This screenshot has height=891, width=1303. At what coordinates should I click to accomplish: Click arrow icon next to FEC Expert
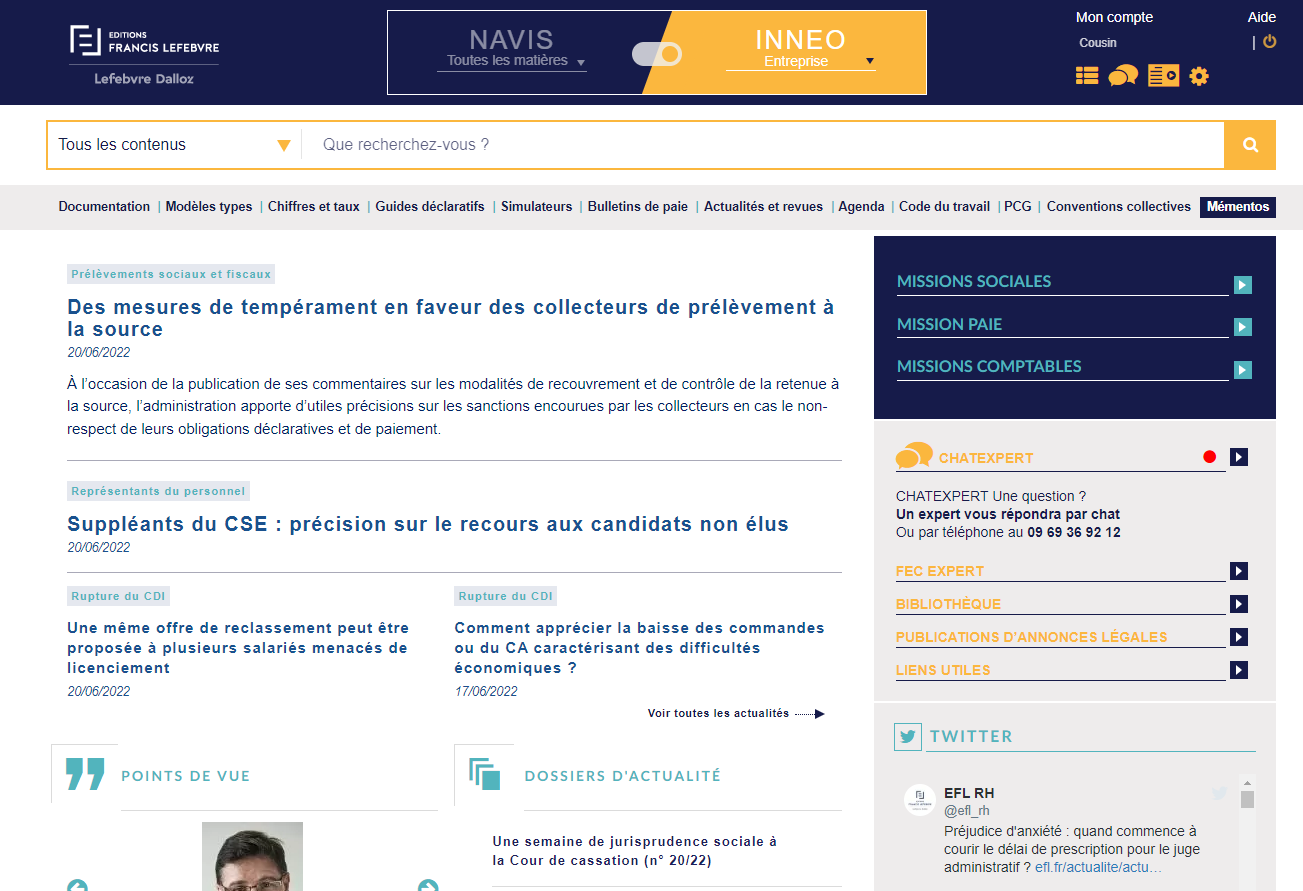tap(1239, 571)
